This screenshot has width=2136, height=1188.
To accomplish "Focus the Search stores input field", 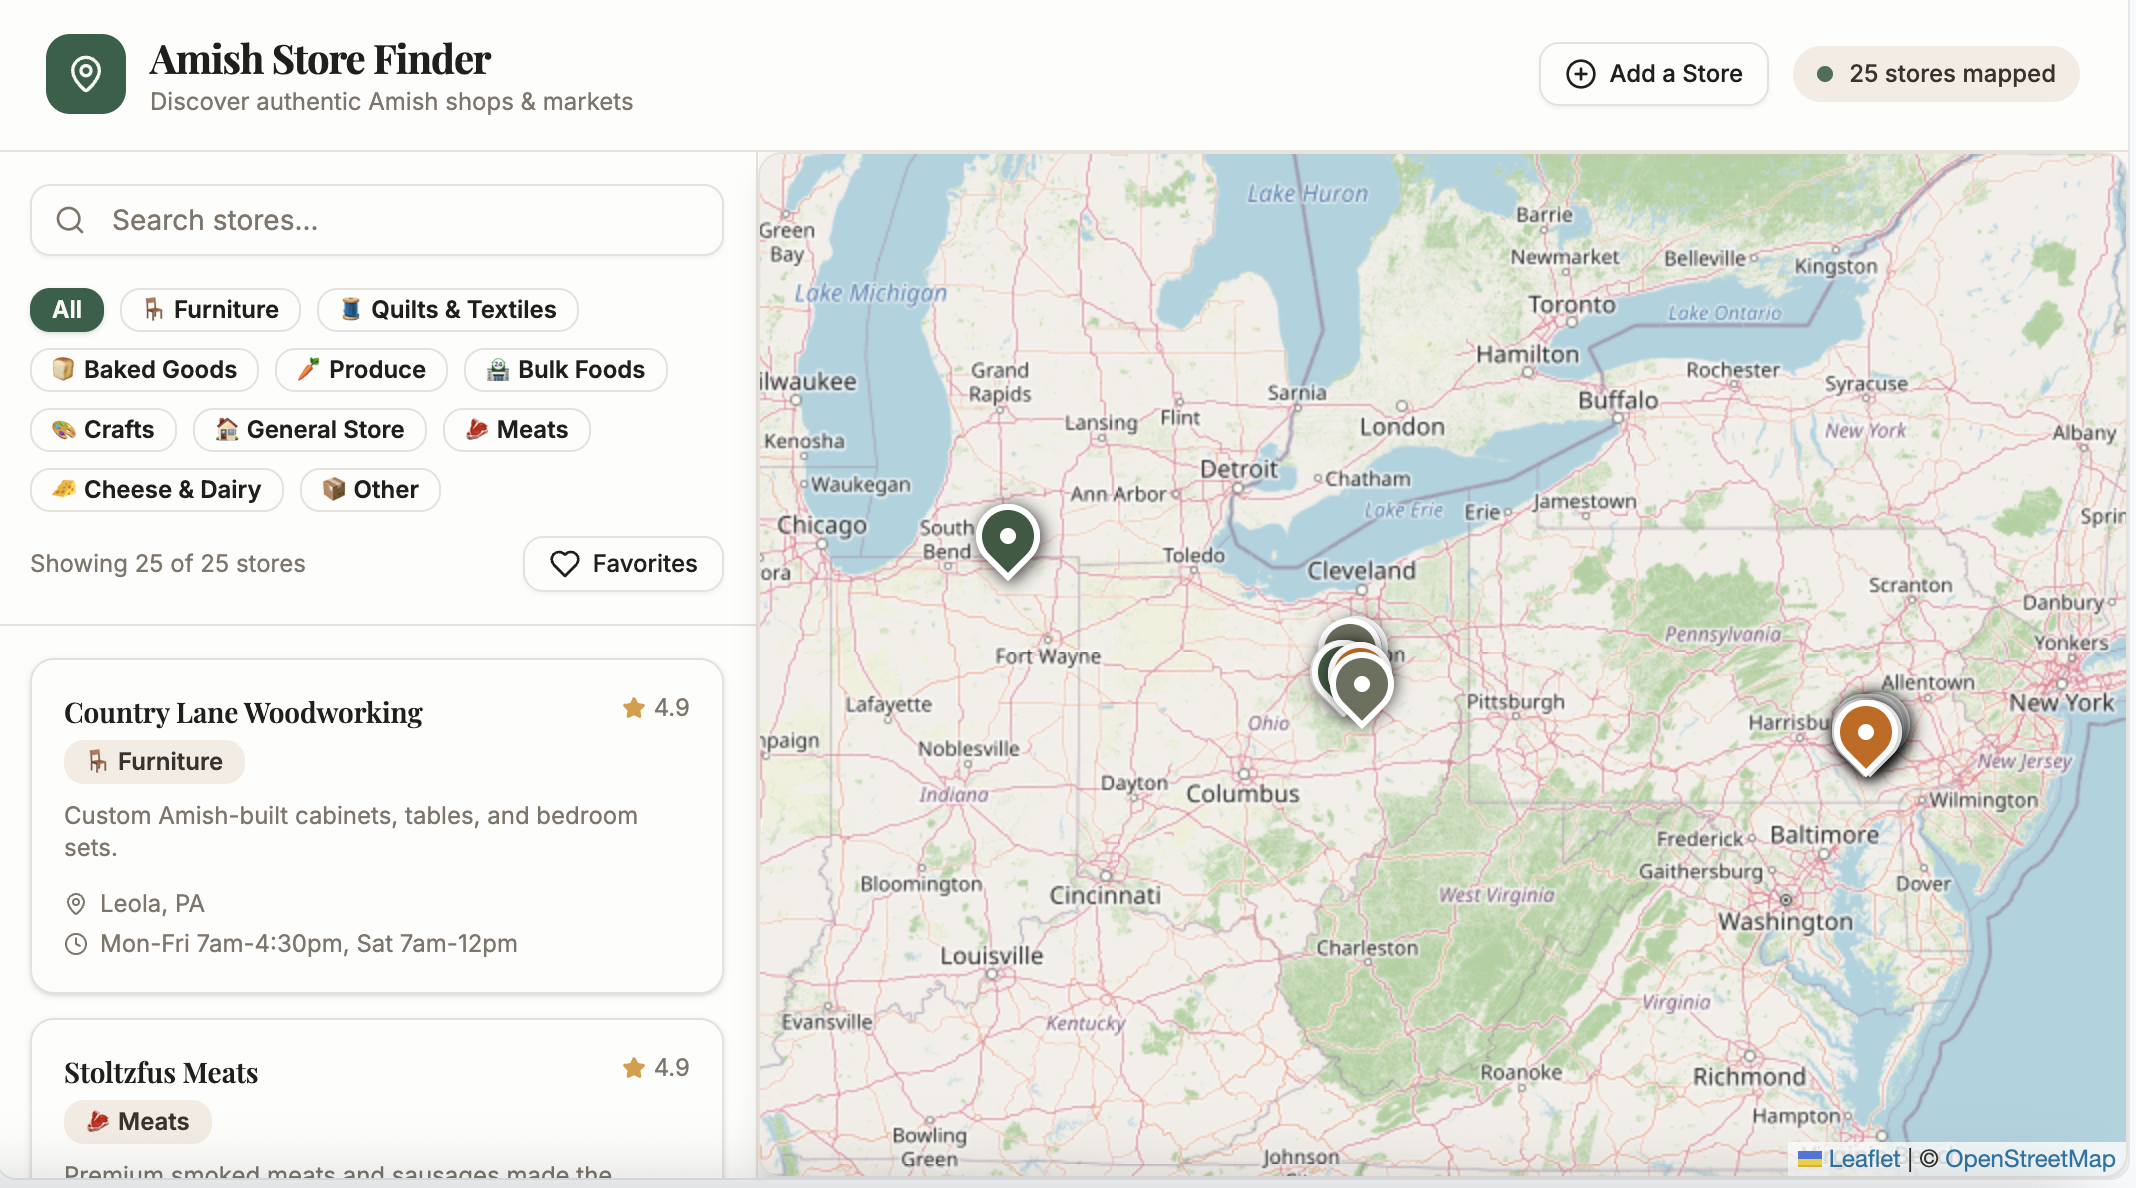I will click(x=377, y=220).
